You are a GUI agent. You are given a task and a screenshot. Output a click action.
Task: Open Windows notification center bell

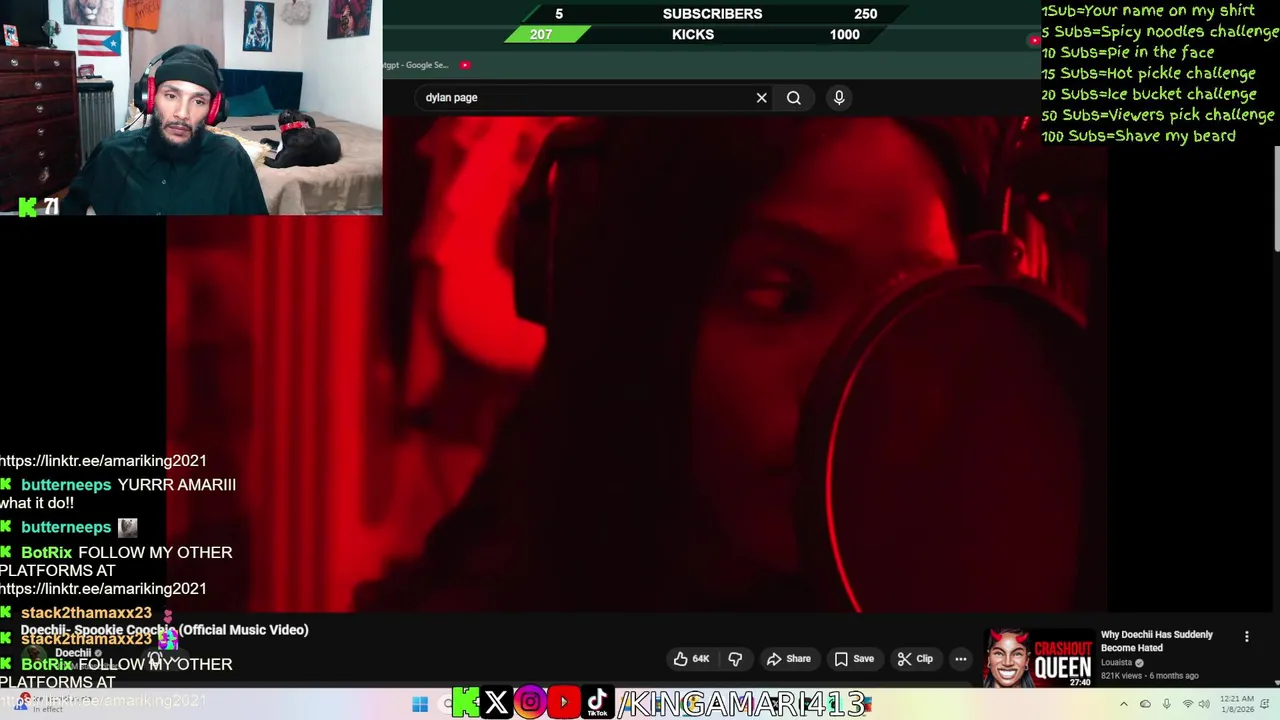(1265, 705)
